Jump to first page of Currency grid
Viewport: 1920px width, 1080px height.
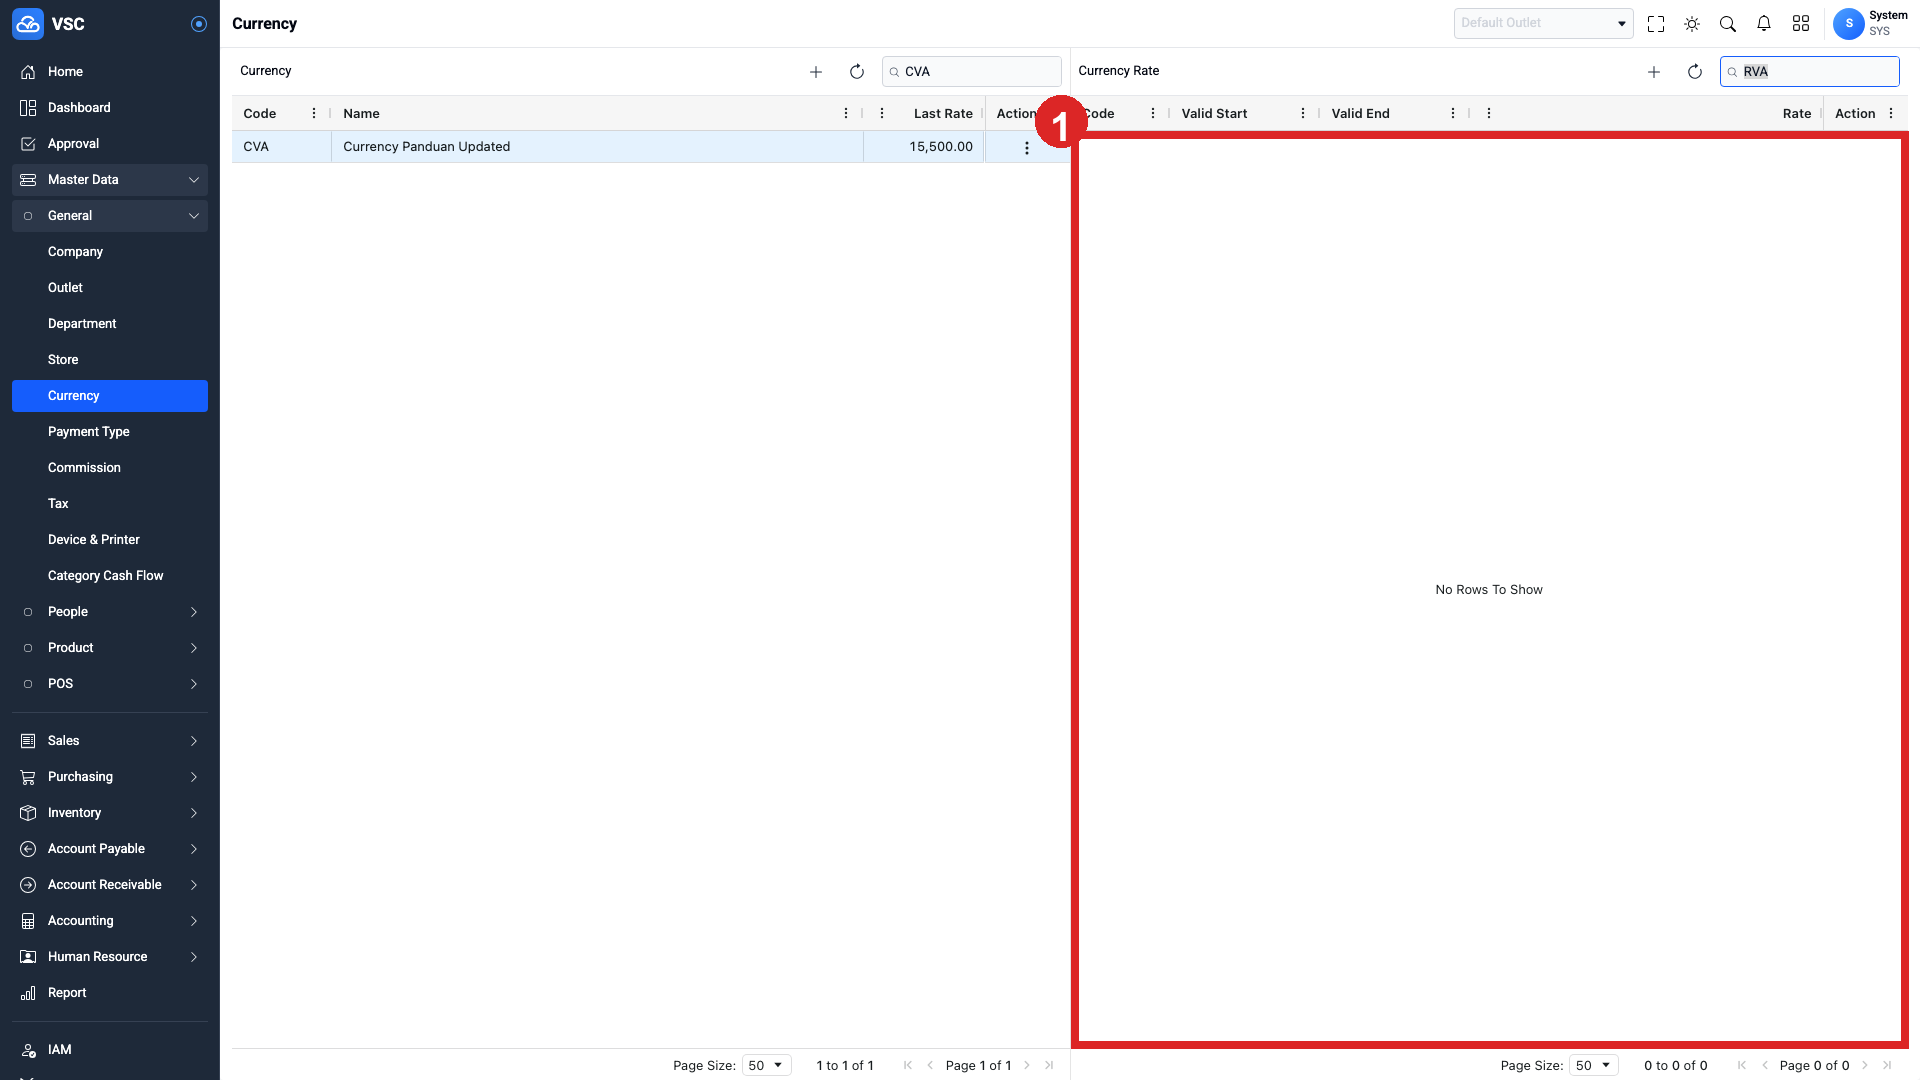coord(908,1066)
